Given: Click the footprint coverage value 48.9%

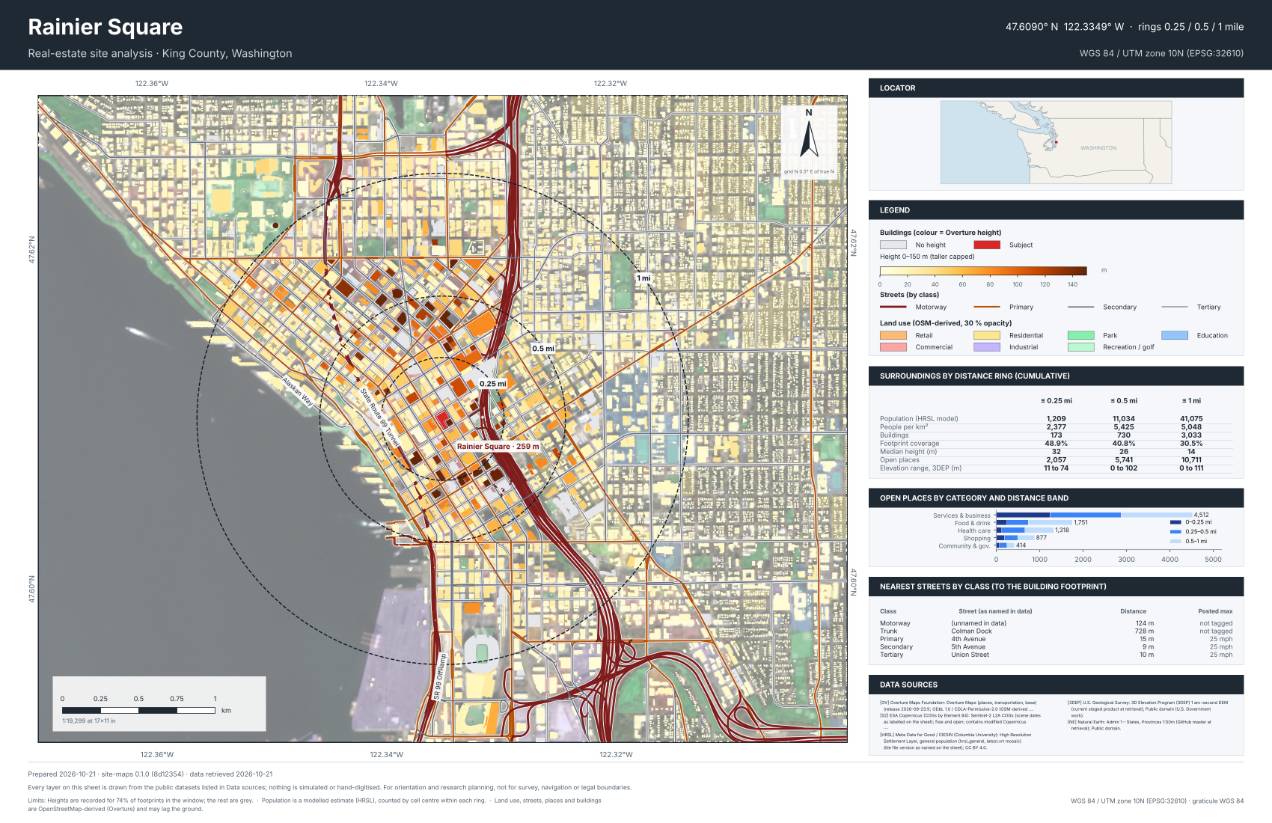Looking at the screenshot, I should click(1055, 443).
